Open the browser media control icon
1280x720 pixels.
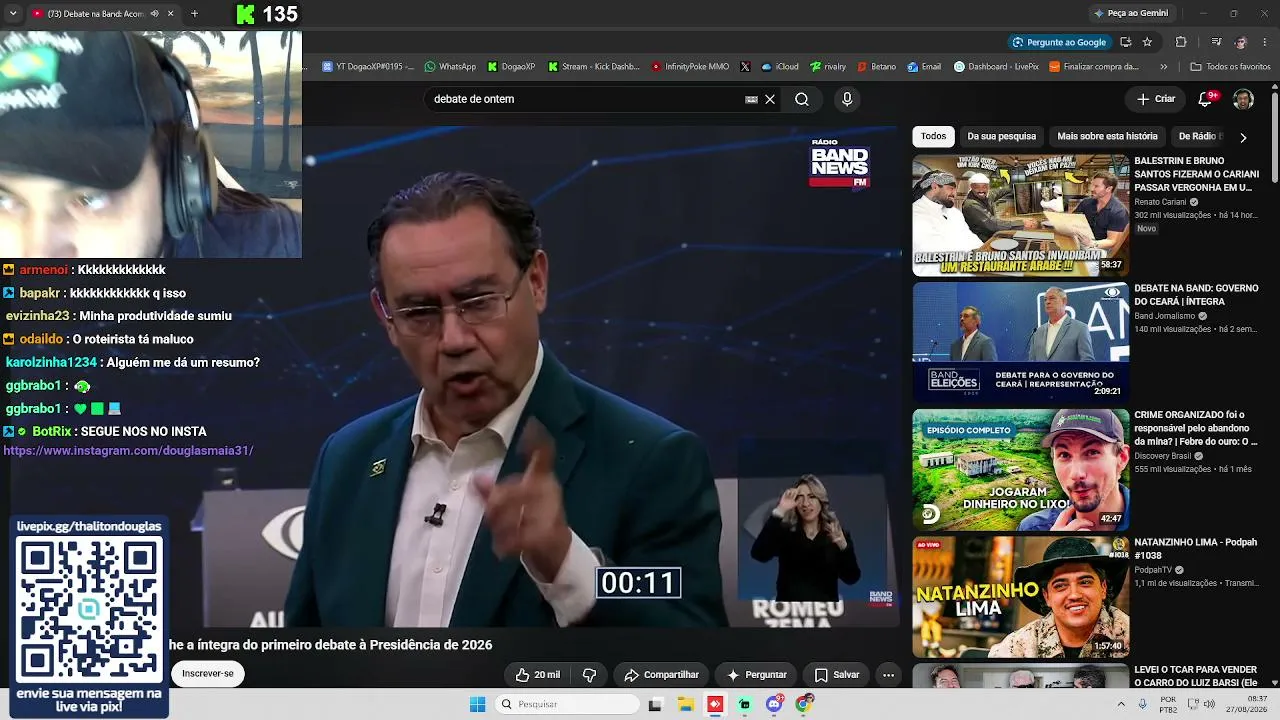tap(1216, 42)
